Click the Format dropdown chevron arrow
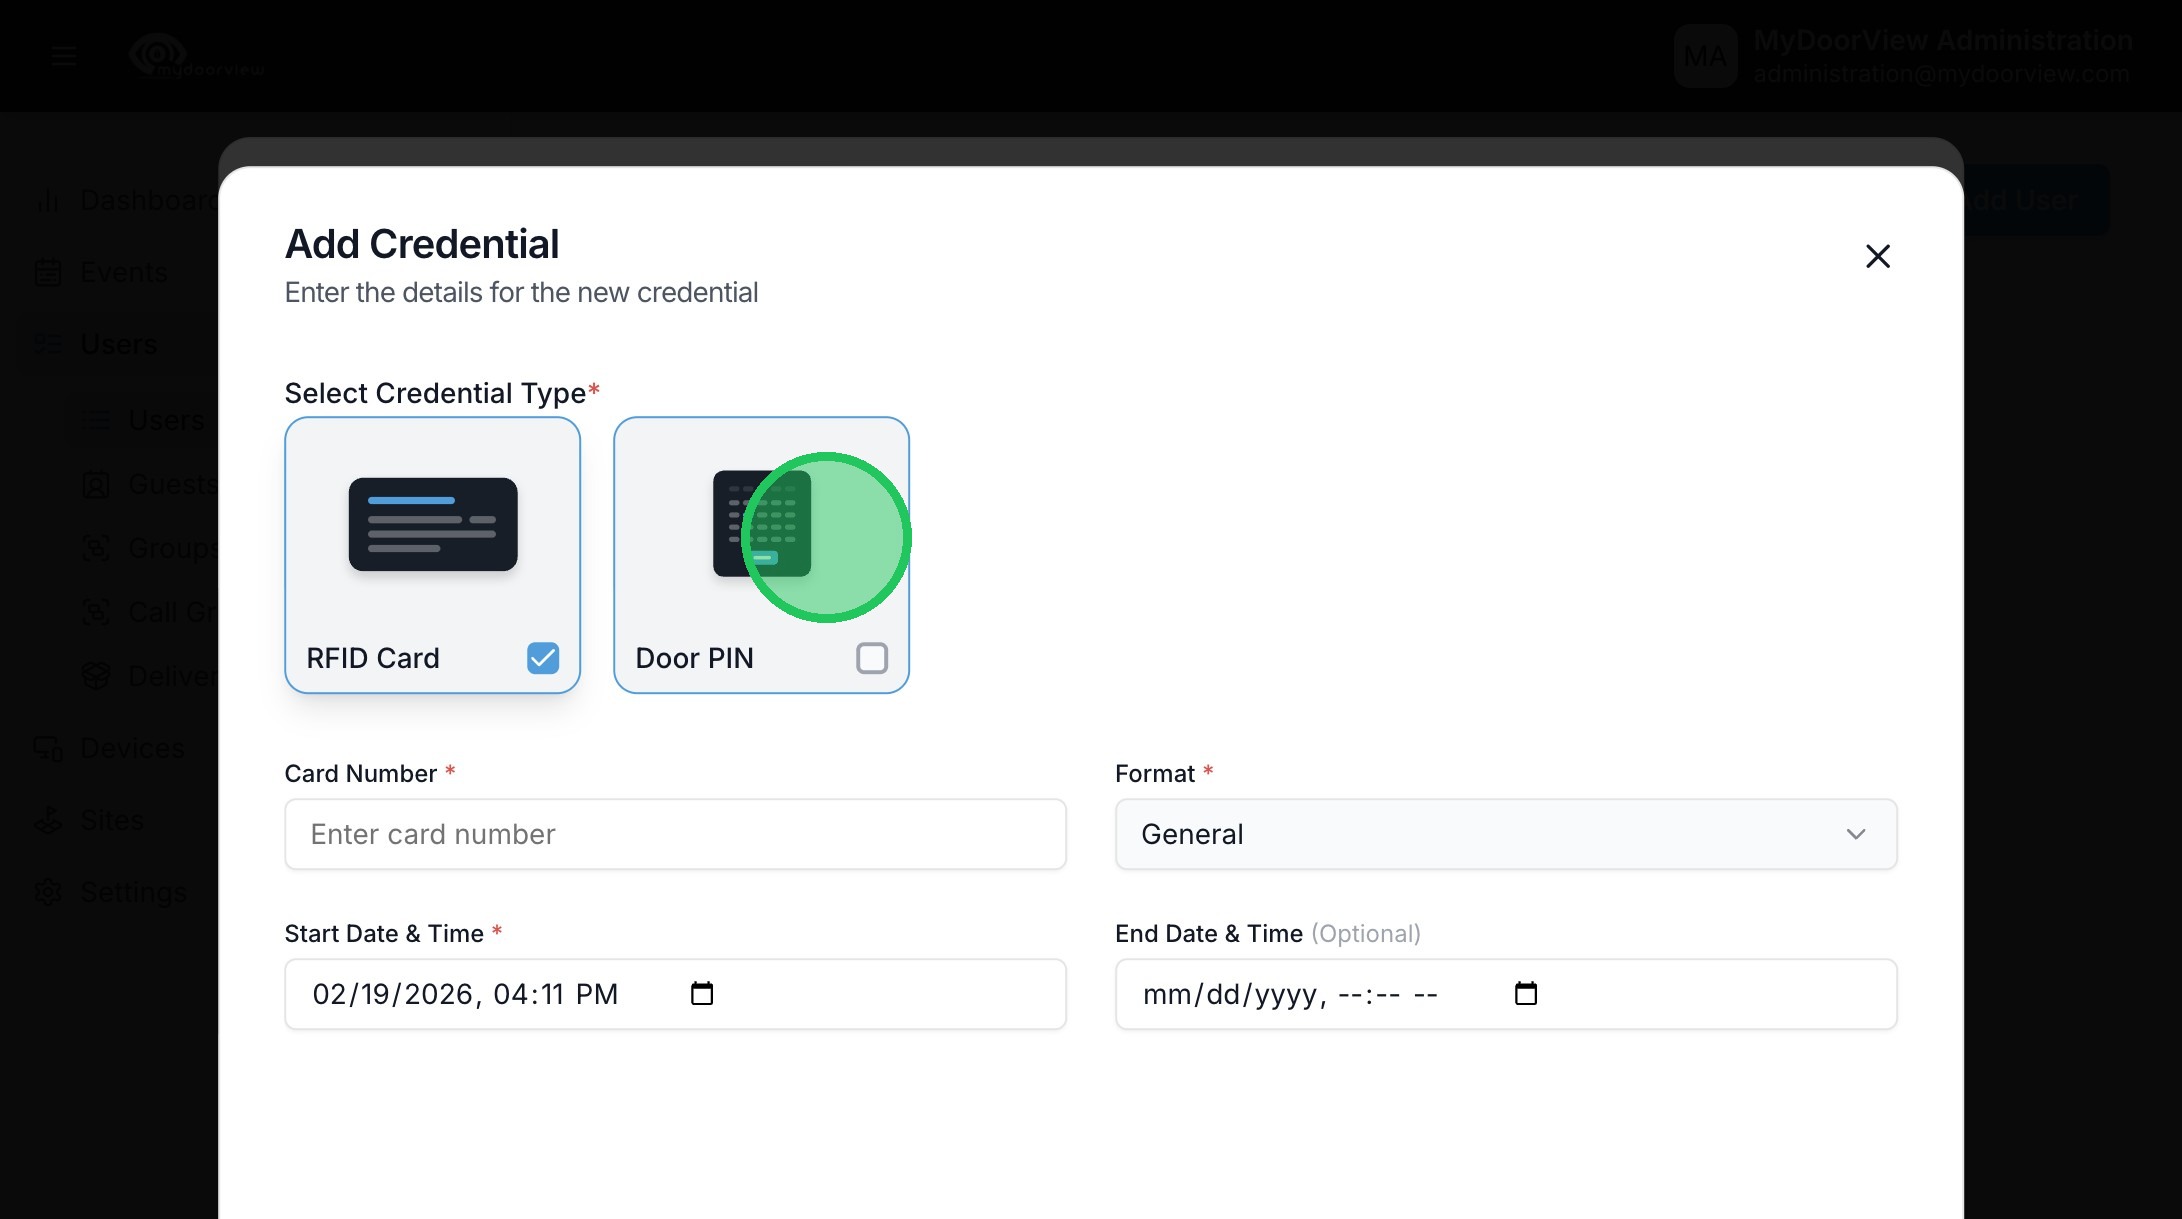This screenshot has width=2182, height=1219. coord(1856,834)
